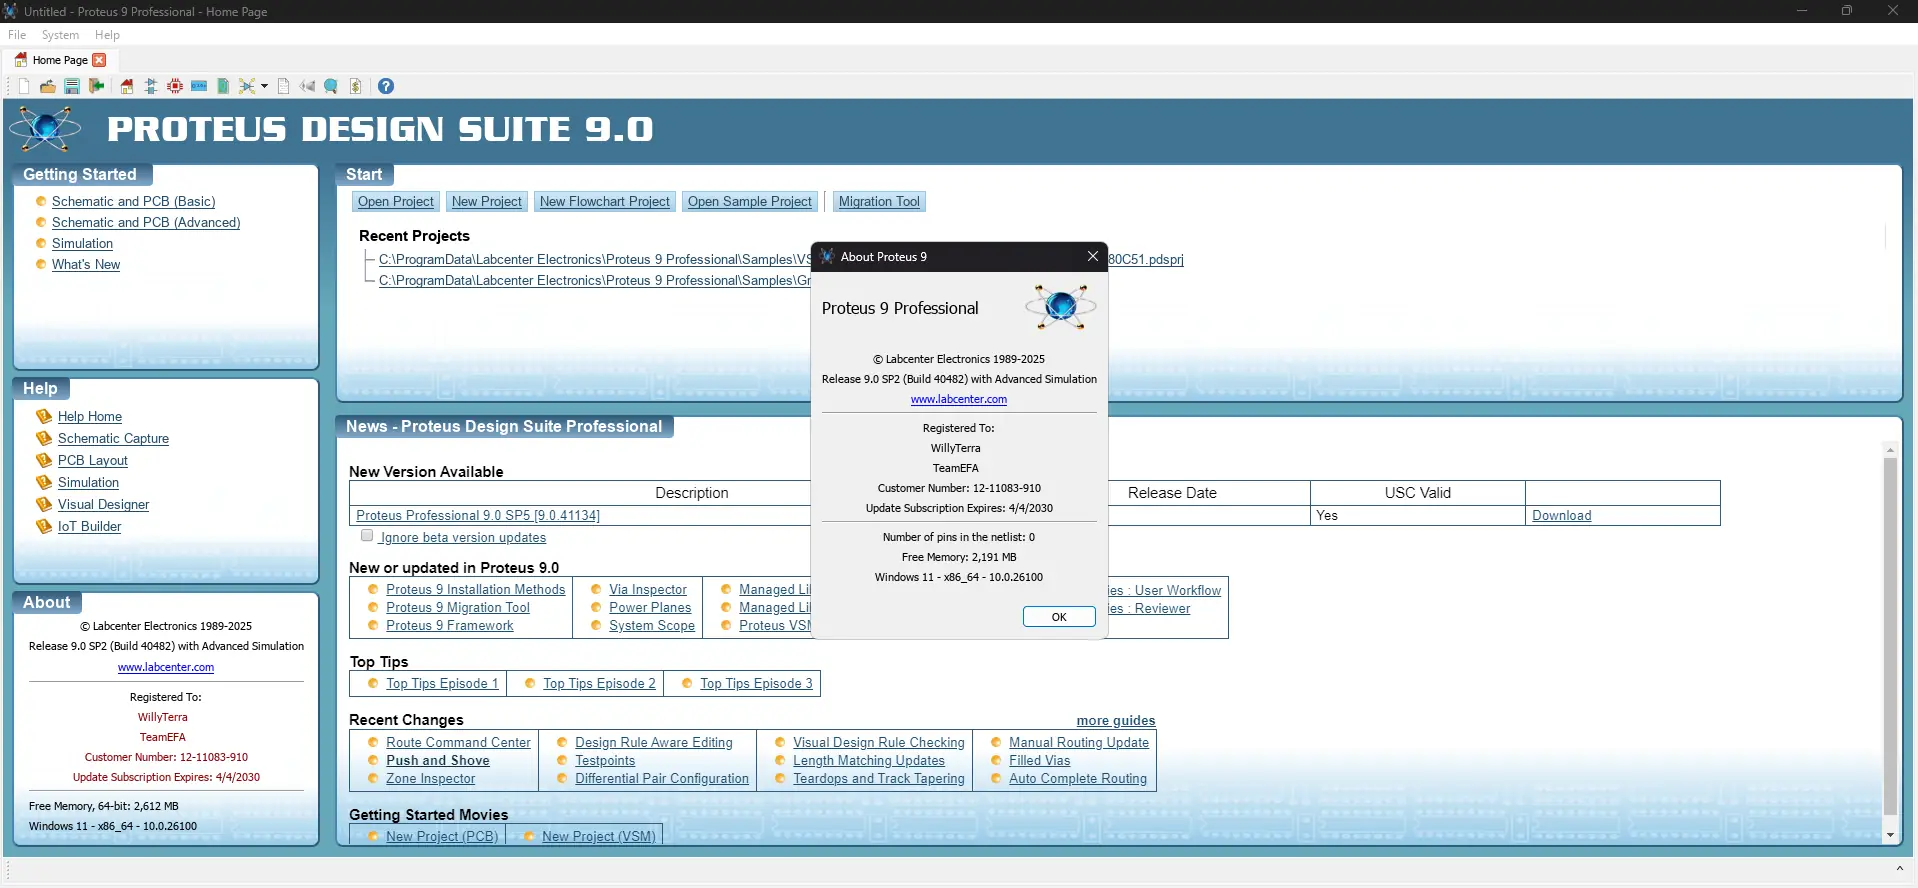Open the more guides link

[x=1116, y=721]
